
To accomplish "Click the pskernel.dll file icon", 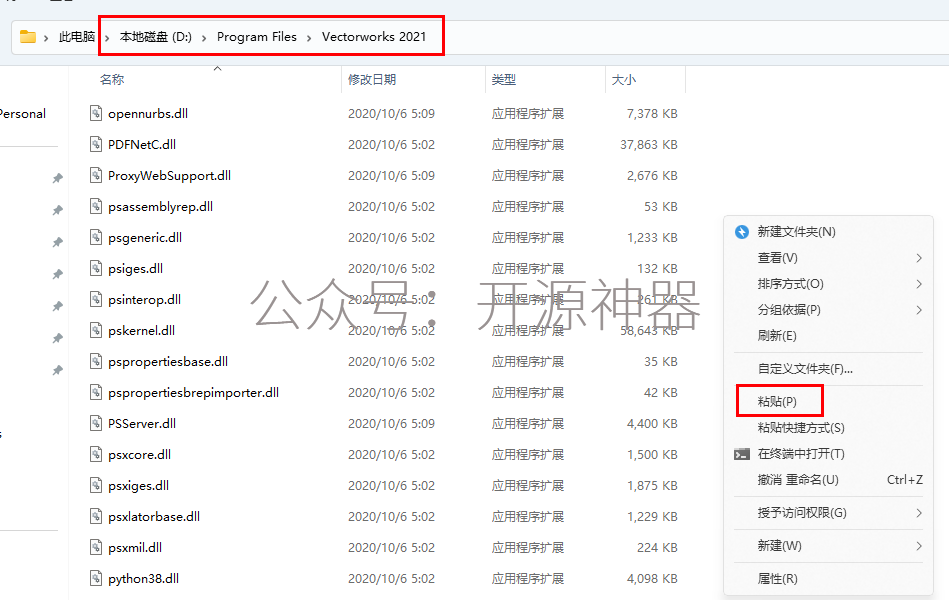I will click(x=96, y=331).
